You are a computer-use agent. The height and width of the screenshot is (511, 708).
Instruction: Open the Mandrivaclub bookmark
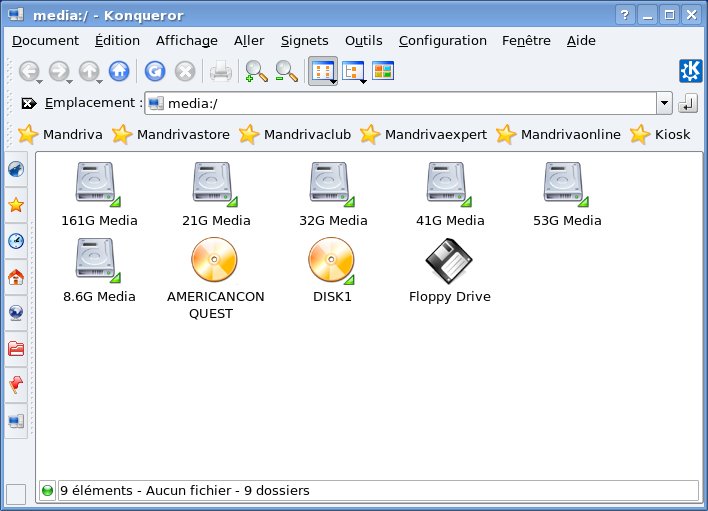point(295,135)
